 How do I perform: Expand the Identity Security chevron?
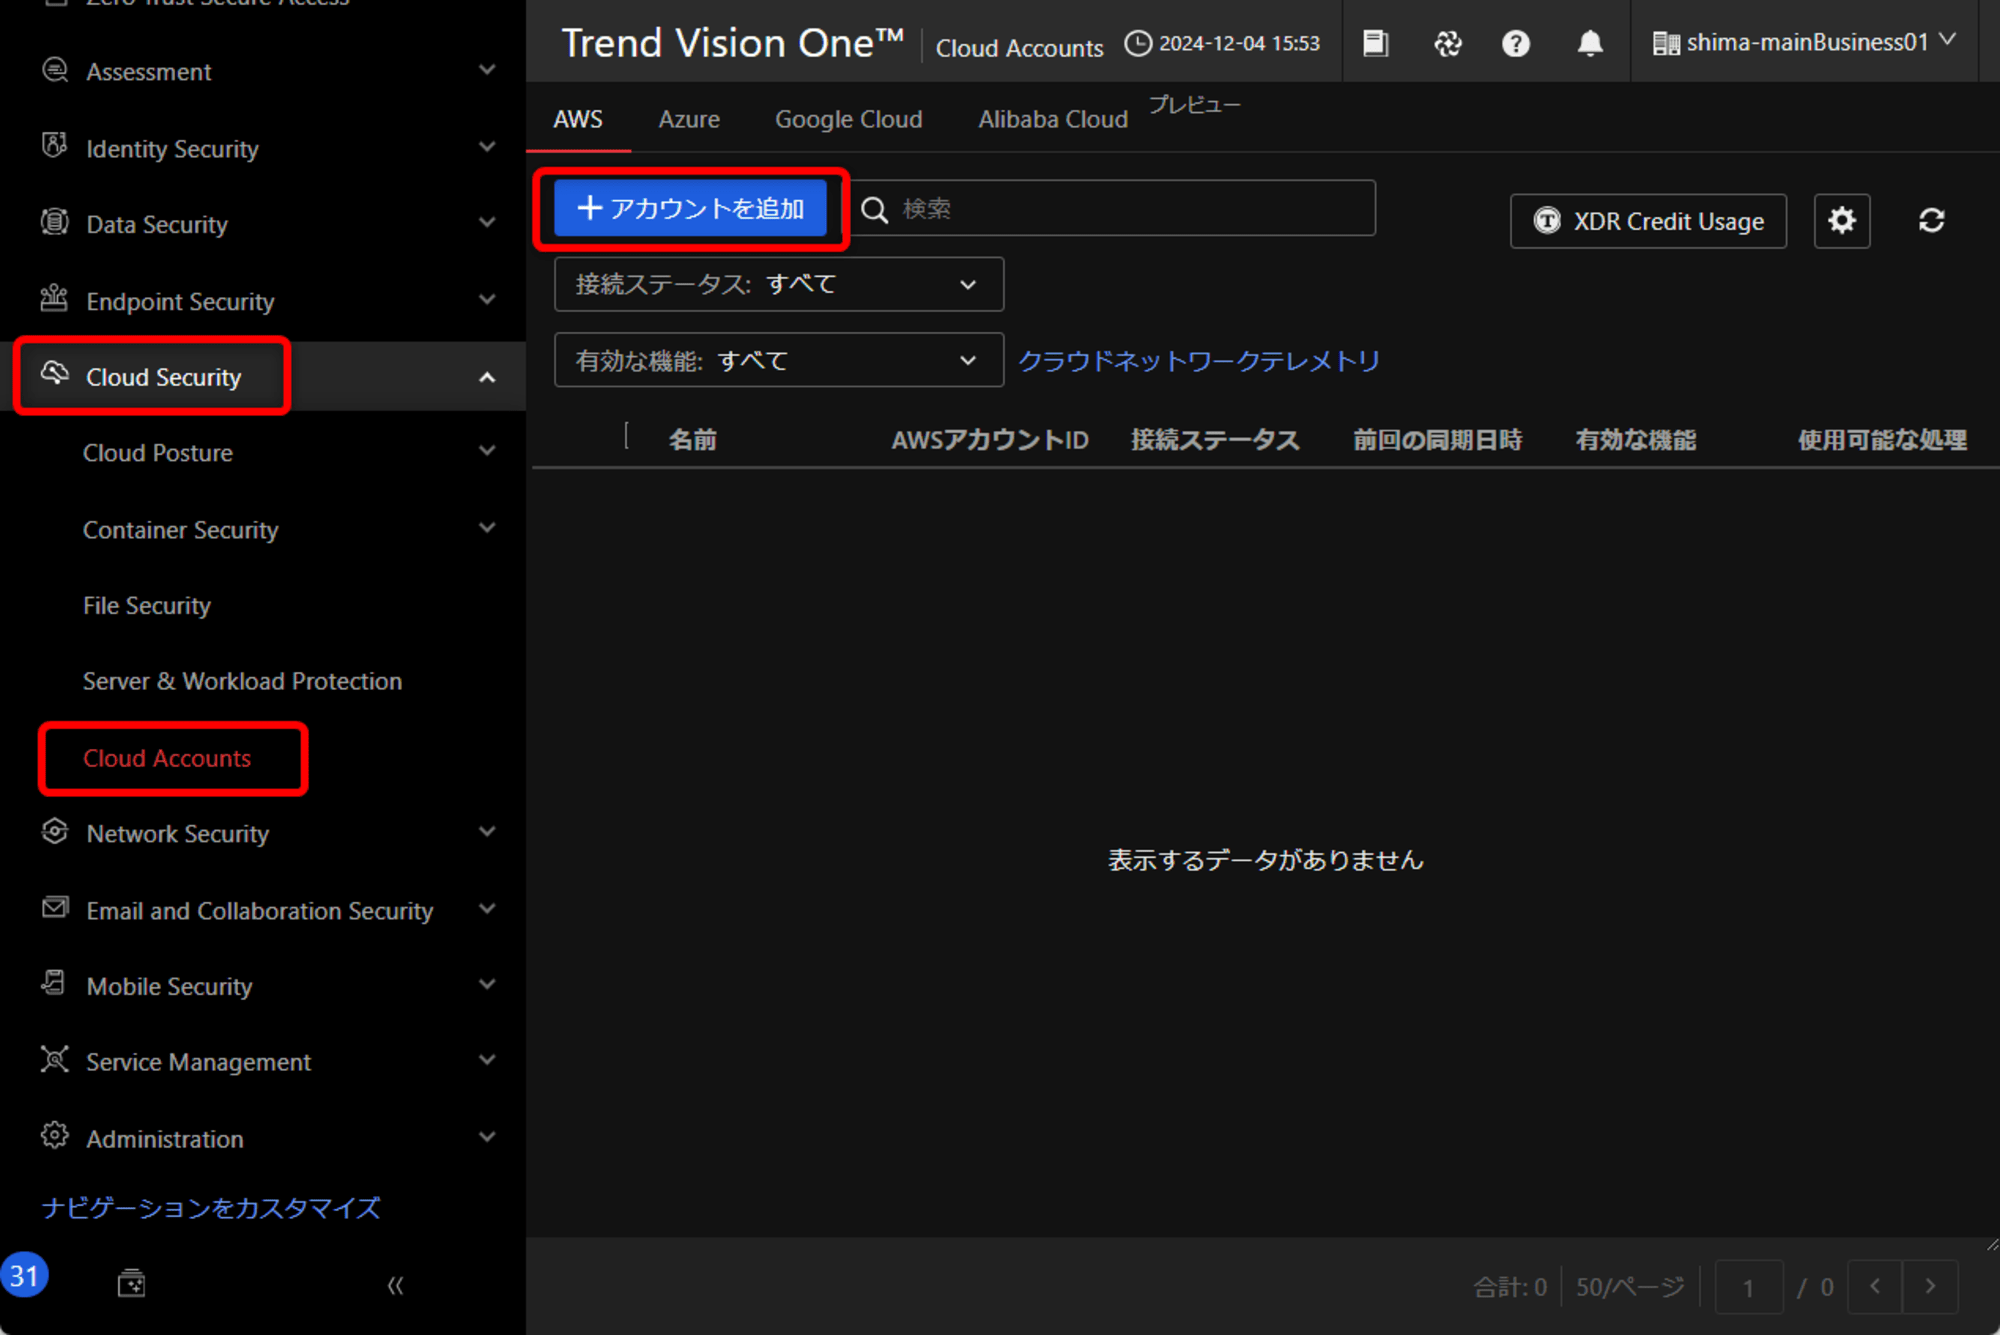click(487, 147)
